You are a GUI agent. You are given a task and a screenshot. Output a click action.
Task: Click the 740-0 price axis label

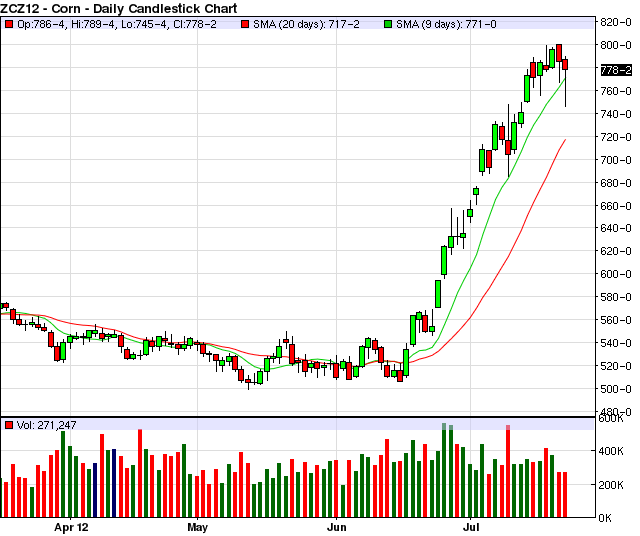616,114
